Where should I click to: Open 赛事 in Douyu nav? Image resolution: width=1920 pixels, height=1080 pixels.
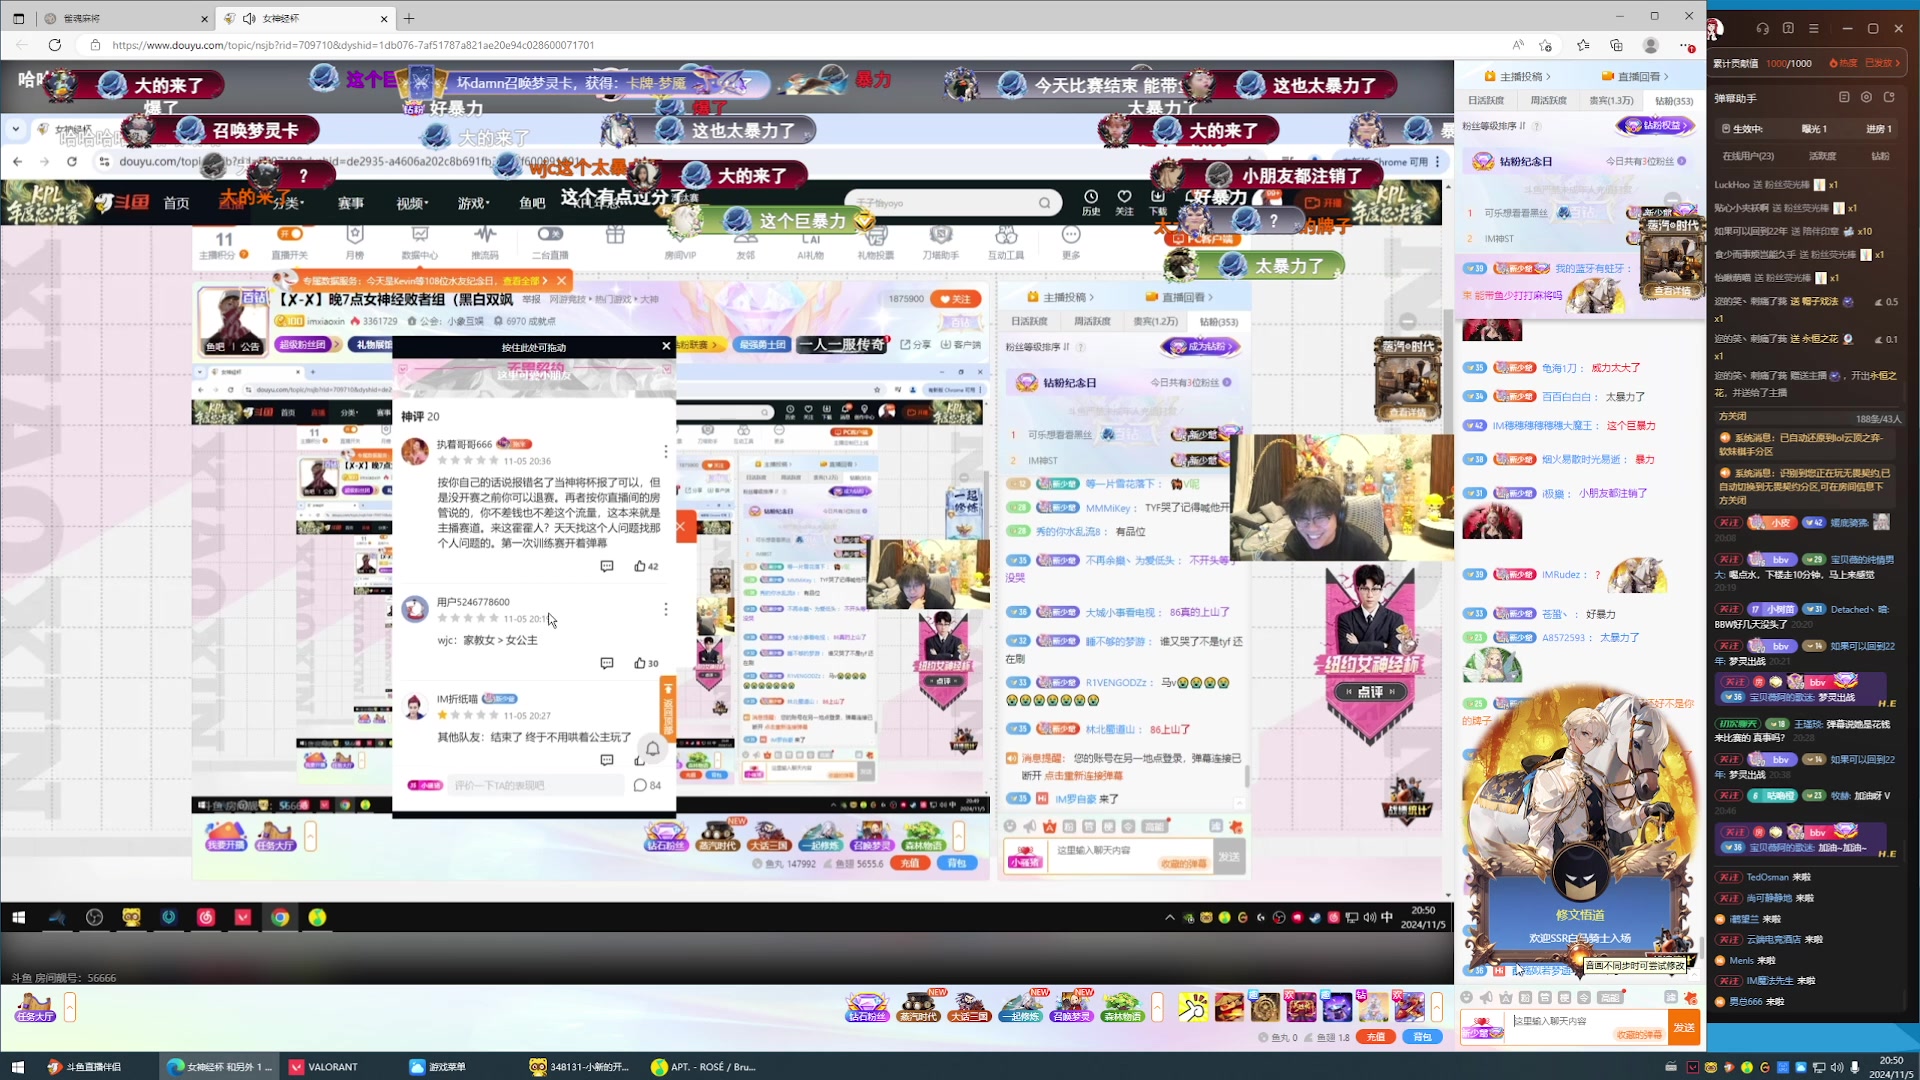(350, 203)
